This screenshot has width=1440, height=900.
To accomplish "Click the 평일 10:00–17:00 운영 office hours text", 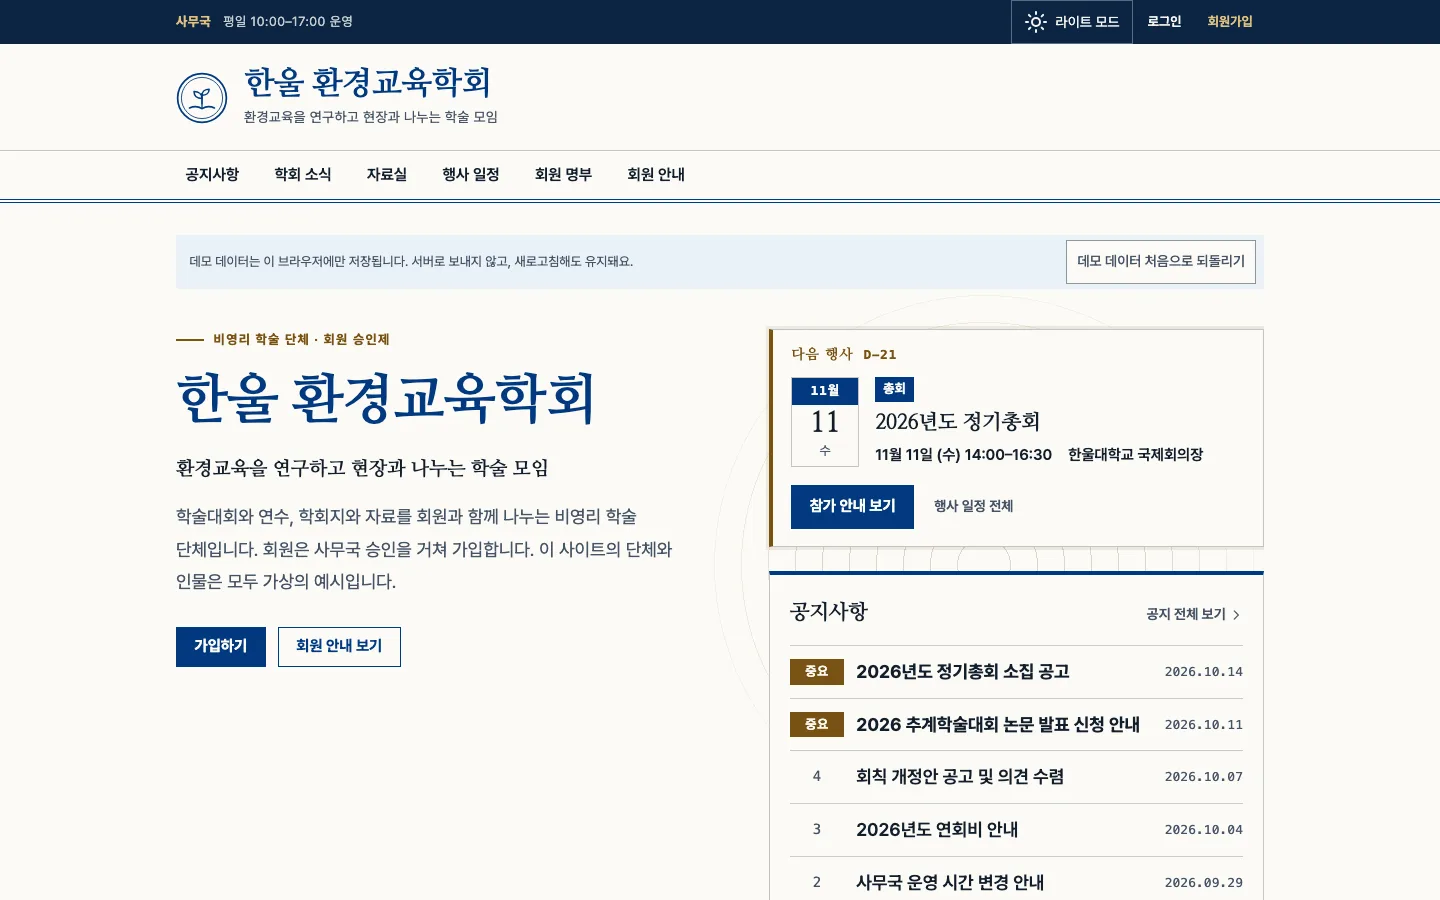I will [288, 22].
